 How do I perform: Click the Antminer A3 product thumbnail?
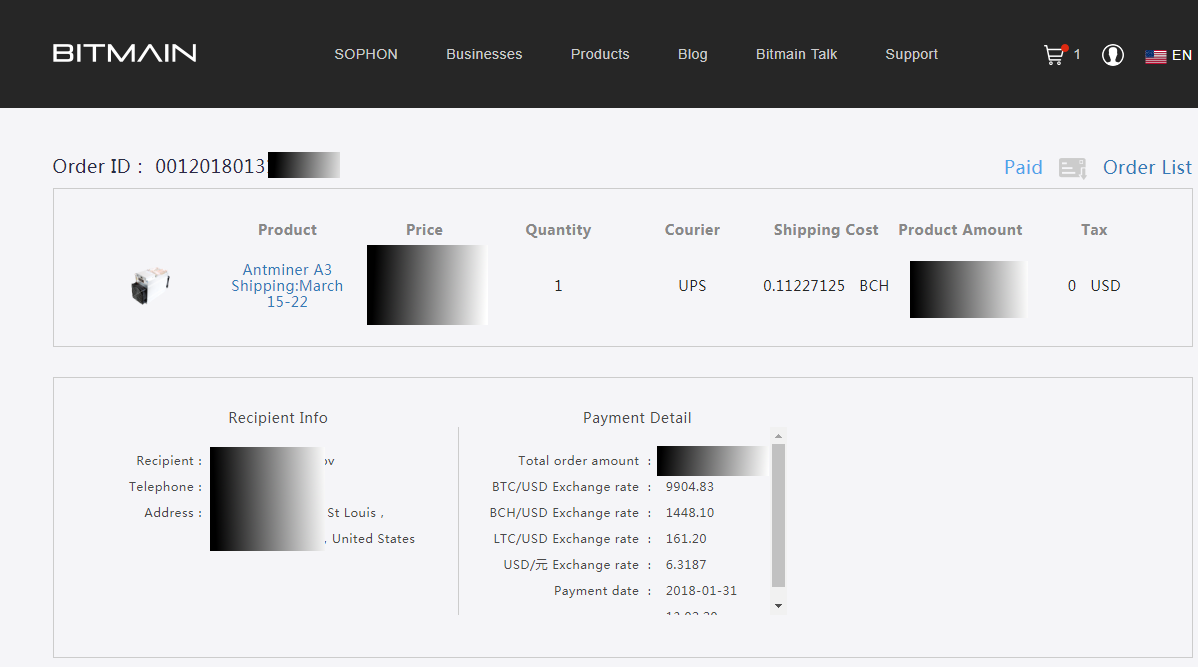tap(150, 286)
